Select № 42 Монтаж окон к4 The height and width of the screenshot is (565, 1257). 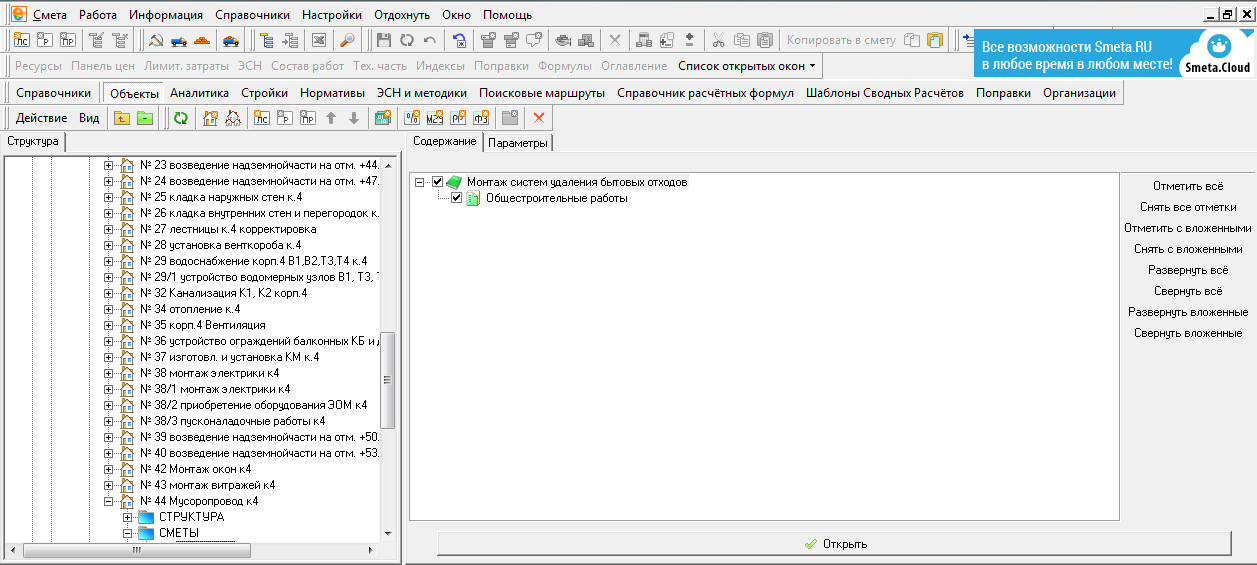(196, 469)
